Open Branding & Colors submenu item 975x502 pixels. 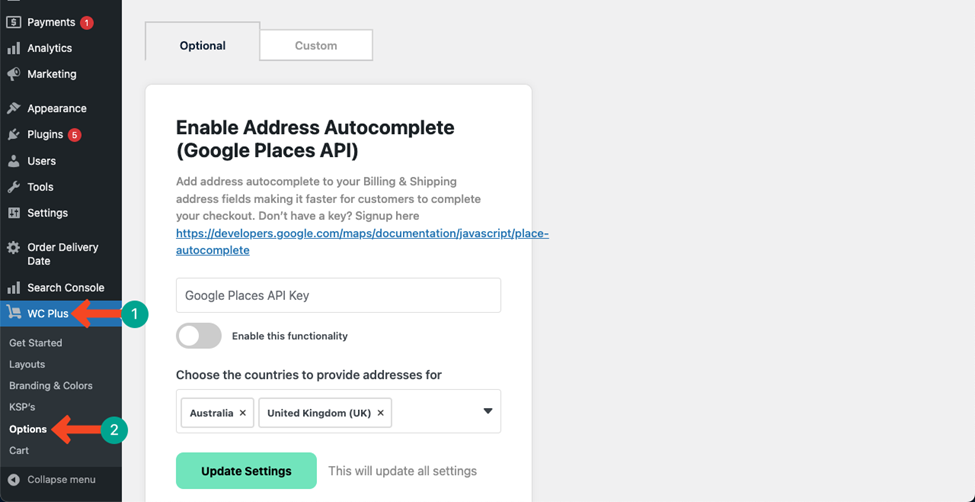click(x=51, y=386)
